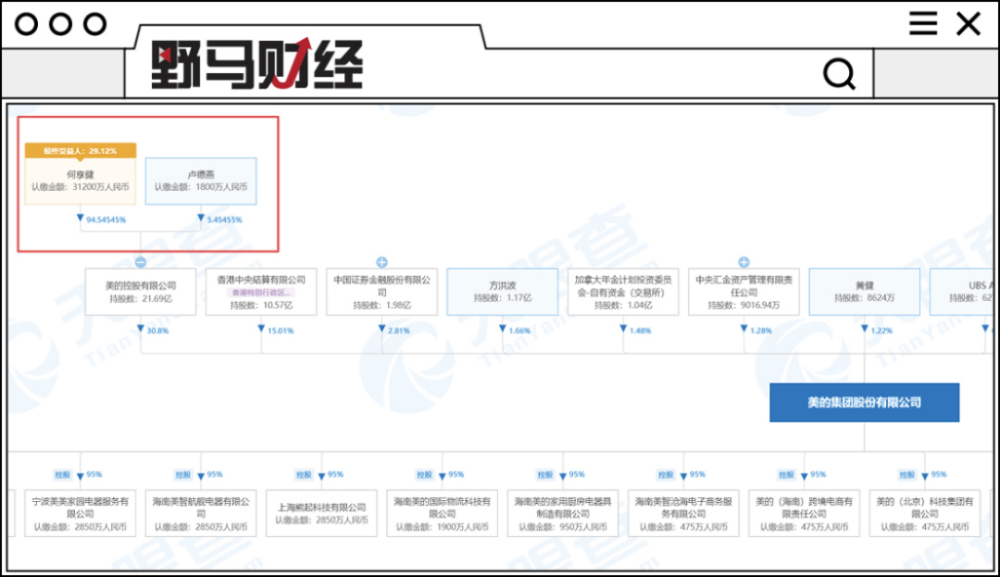Click 认缴金额 1900万人民币 under 海南美的国际物流科技
The width and height of the screenshot is (1000, 577).
442,527
